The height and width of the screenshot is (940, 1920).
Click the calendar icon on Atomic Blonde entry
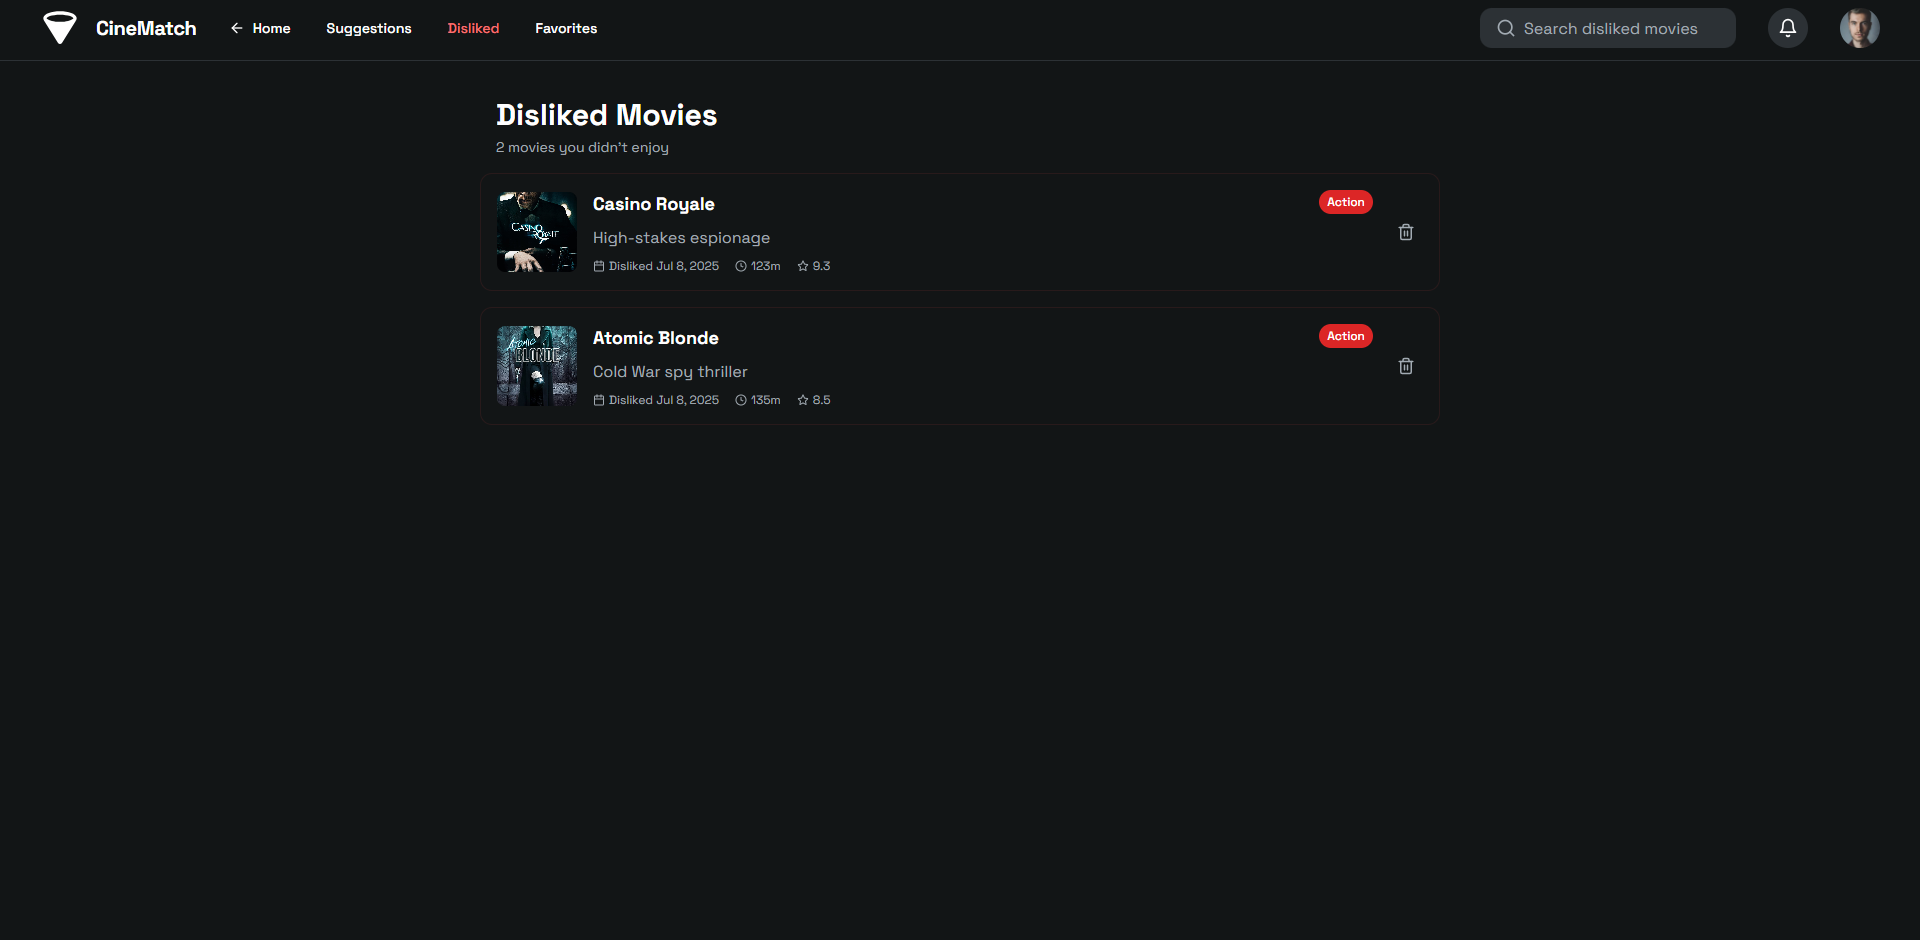(x=599, y=400)
